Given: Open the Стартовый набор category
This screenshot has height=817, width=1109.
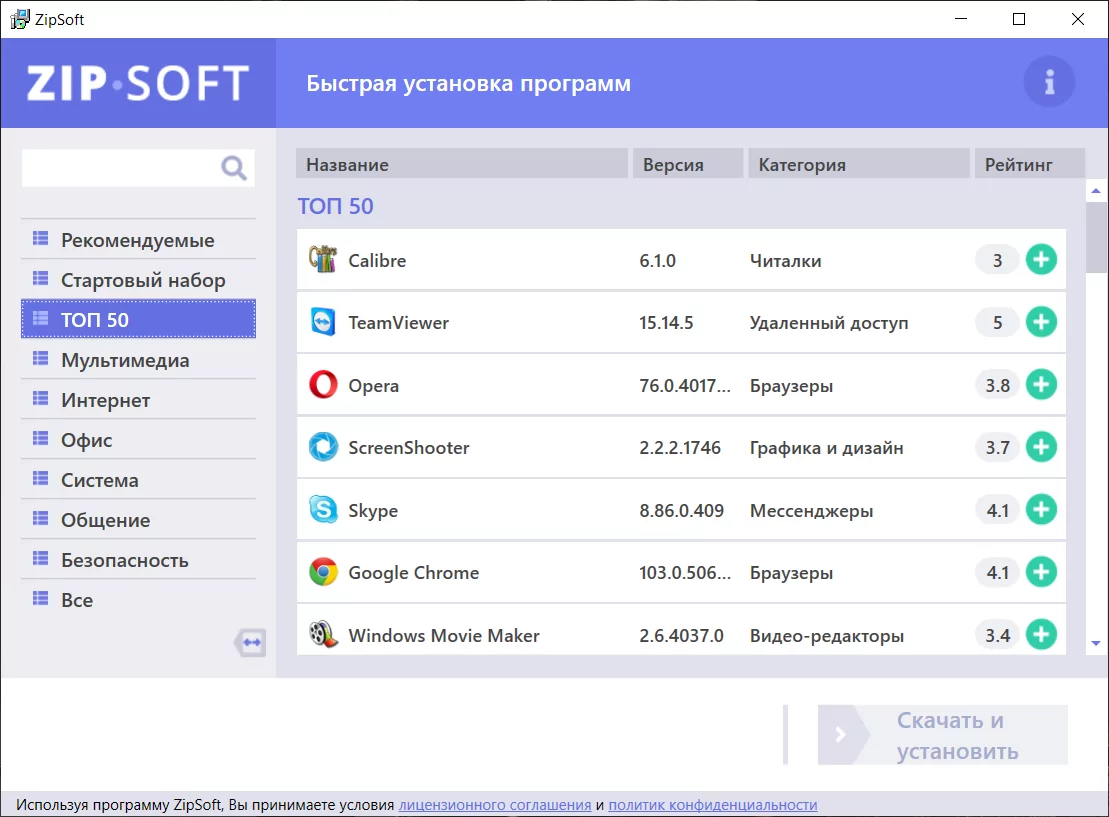Looking at the screenshot, I should (x=138, y=280).
